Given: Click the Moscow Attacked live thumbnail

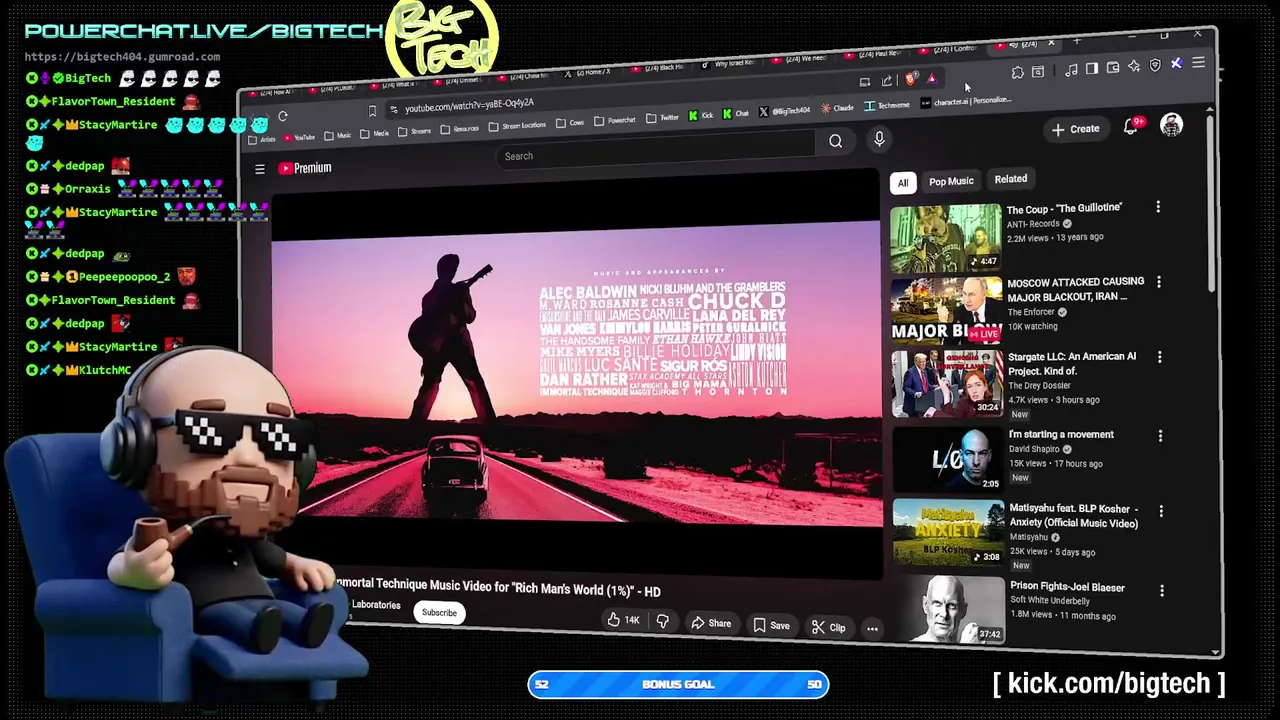Looking at the screenshot, I should 946,311.
